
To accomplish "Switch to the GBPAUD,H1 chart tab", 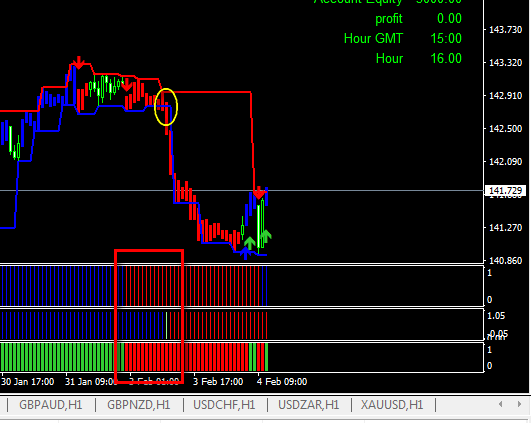I will pos(51,405).
